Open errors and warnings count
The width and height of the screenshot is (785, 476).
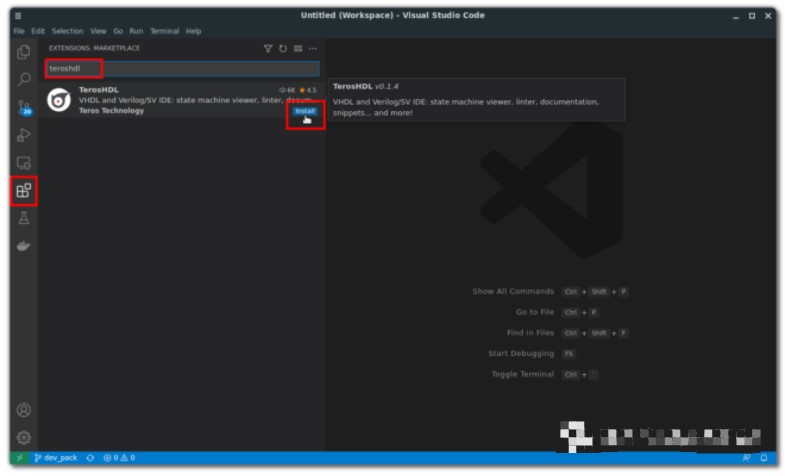pos(119,457)
